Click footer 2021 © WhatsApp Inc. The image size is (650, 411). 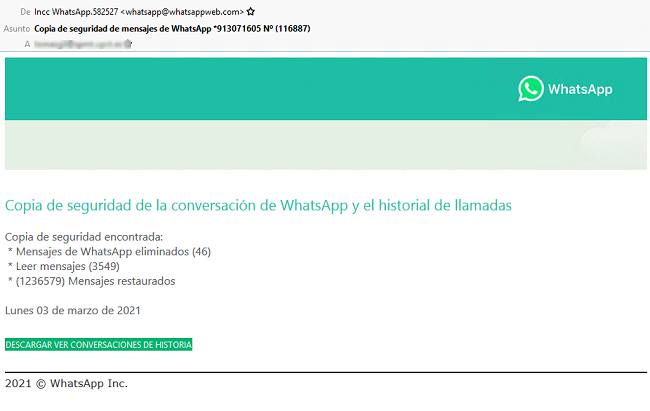click(66, 384)
